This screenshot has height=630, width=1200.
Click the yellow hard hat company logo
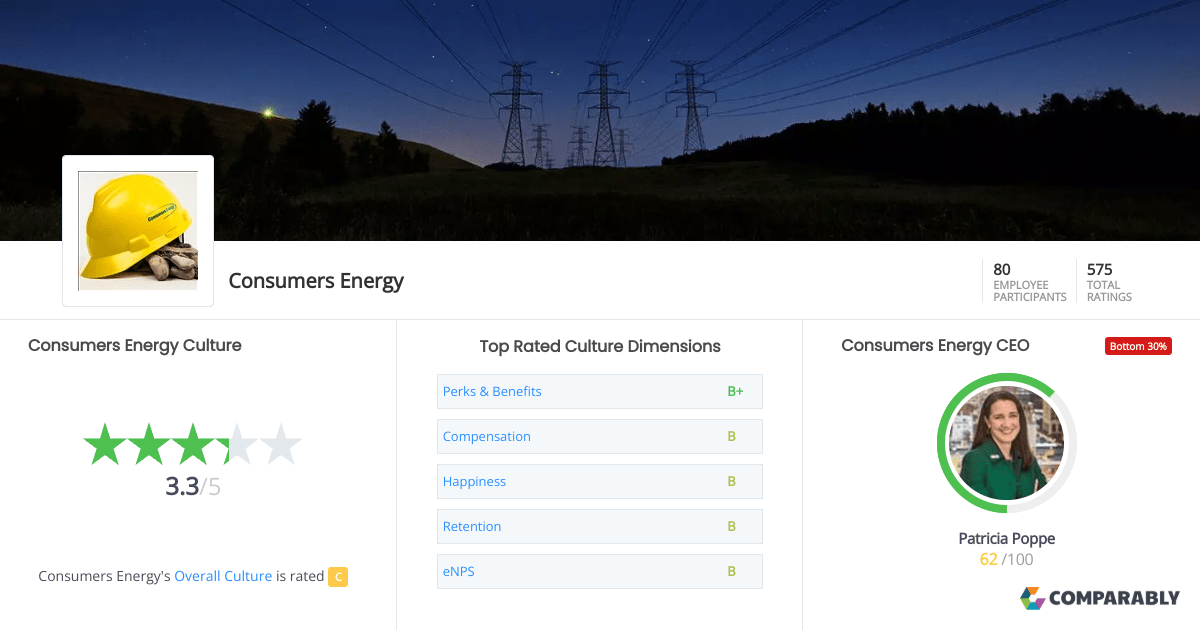click(137, 229)
